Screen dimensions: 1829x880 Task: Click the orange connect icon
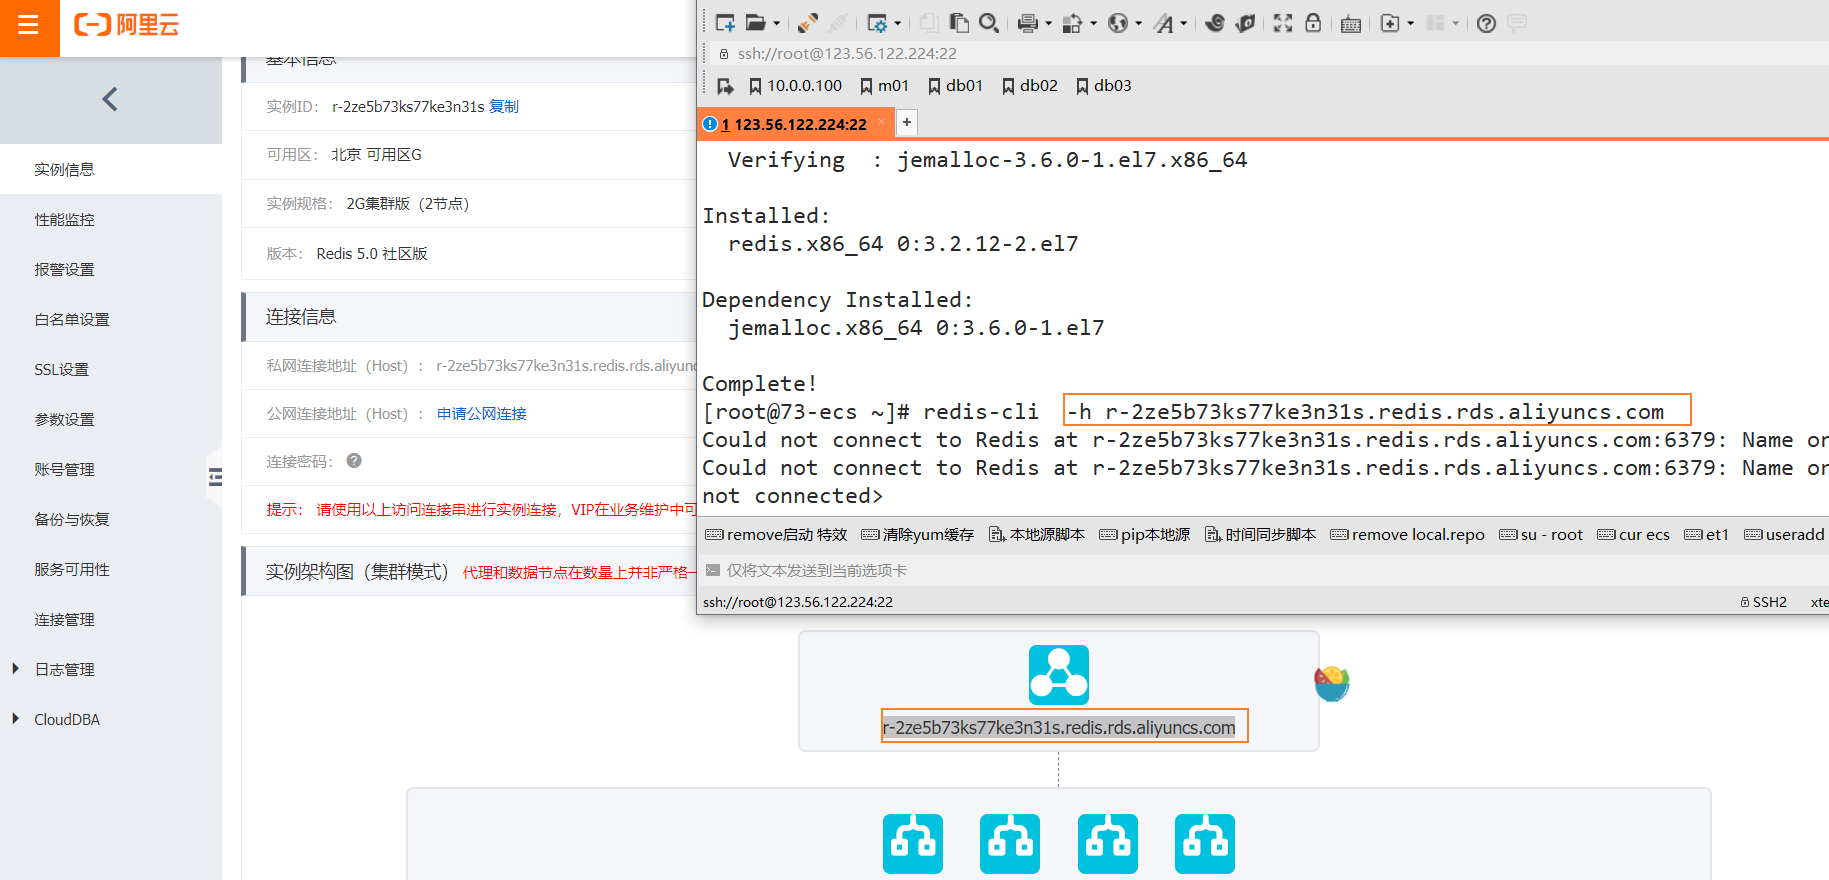tap(808, 23)
